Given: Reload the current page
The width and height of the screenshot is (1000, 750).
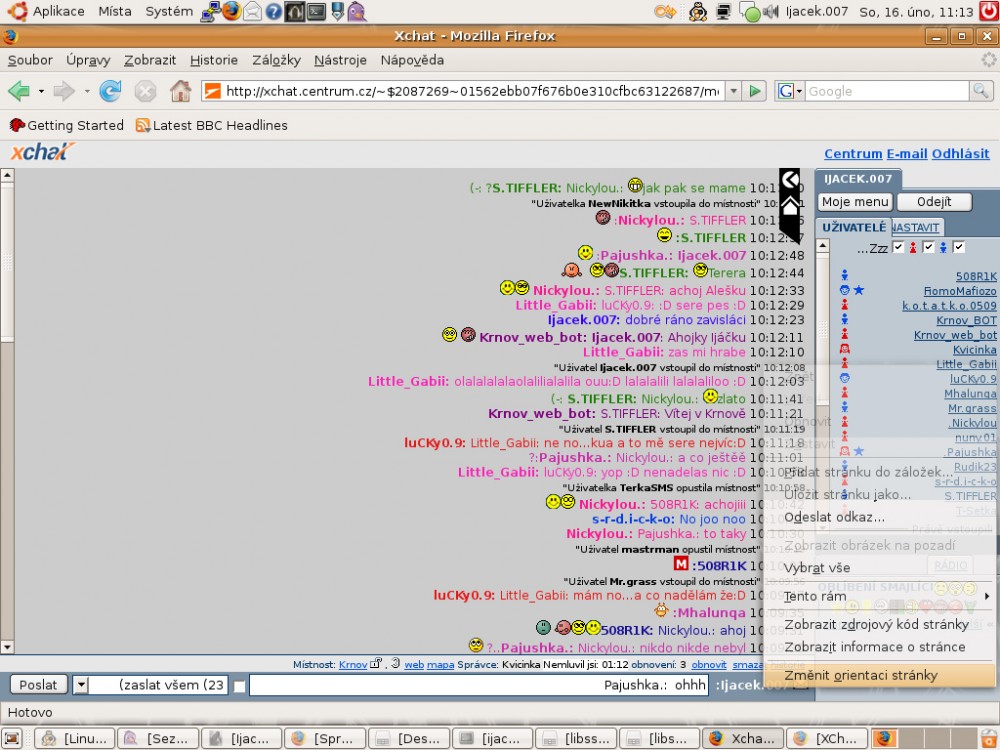Looking at the screenshot, I should (x=110, y=91).
